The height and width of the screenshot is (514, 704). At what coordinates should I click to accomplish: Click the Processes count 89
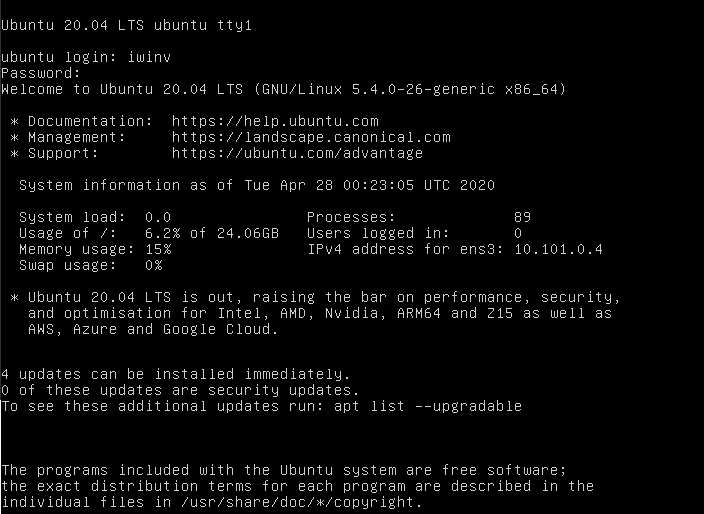click(x=523, y=217)
